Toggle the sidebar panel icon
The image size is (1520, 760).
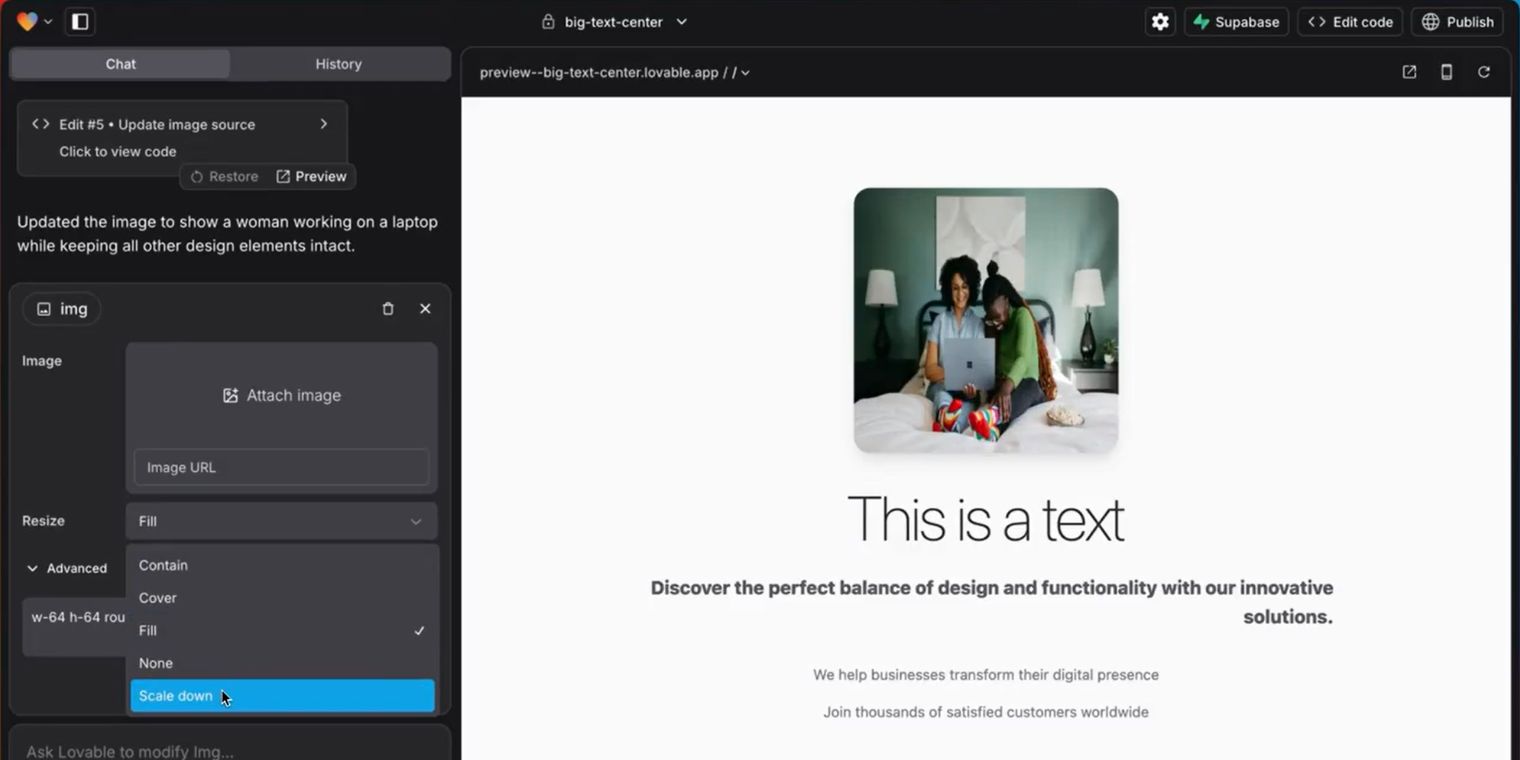(80, 22)
